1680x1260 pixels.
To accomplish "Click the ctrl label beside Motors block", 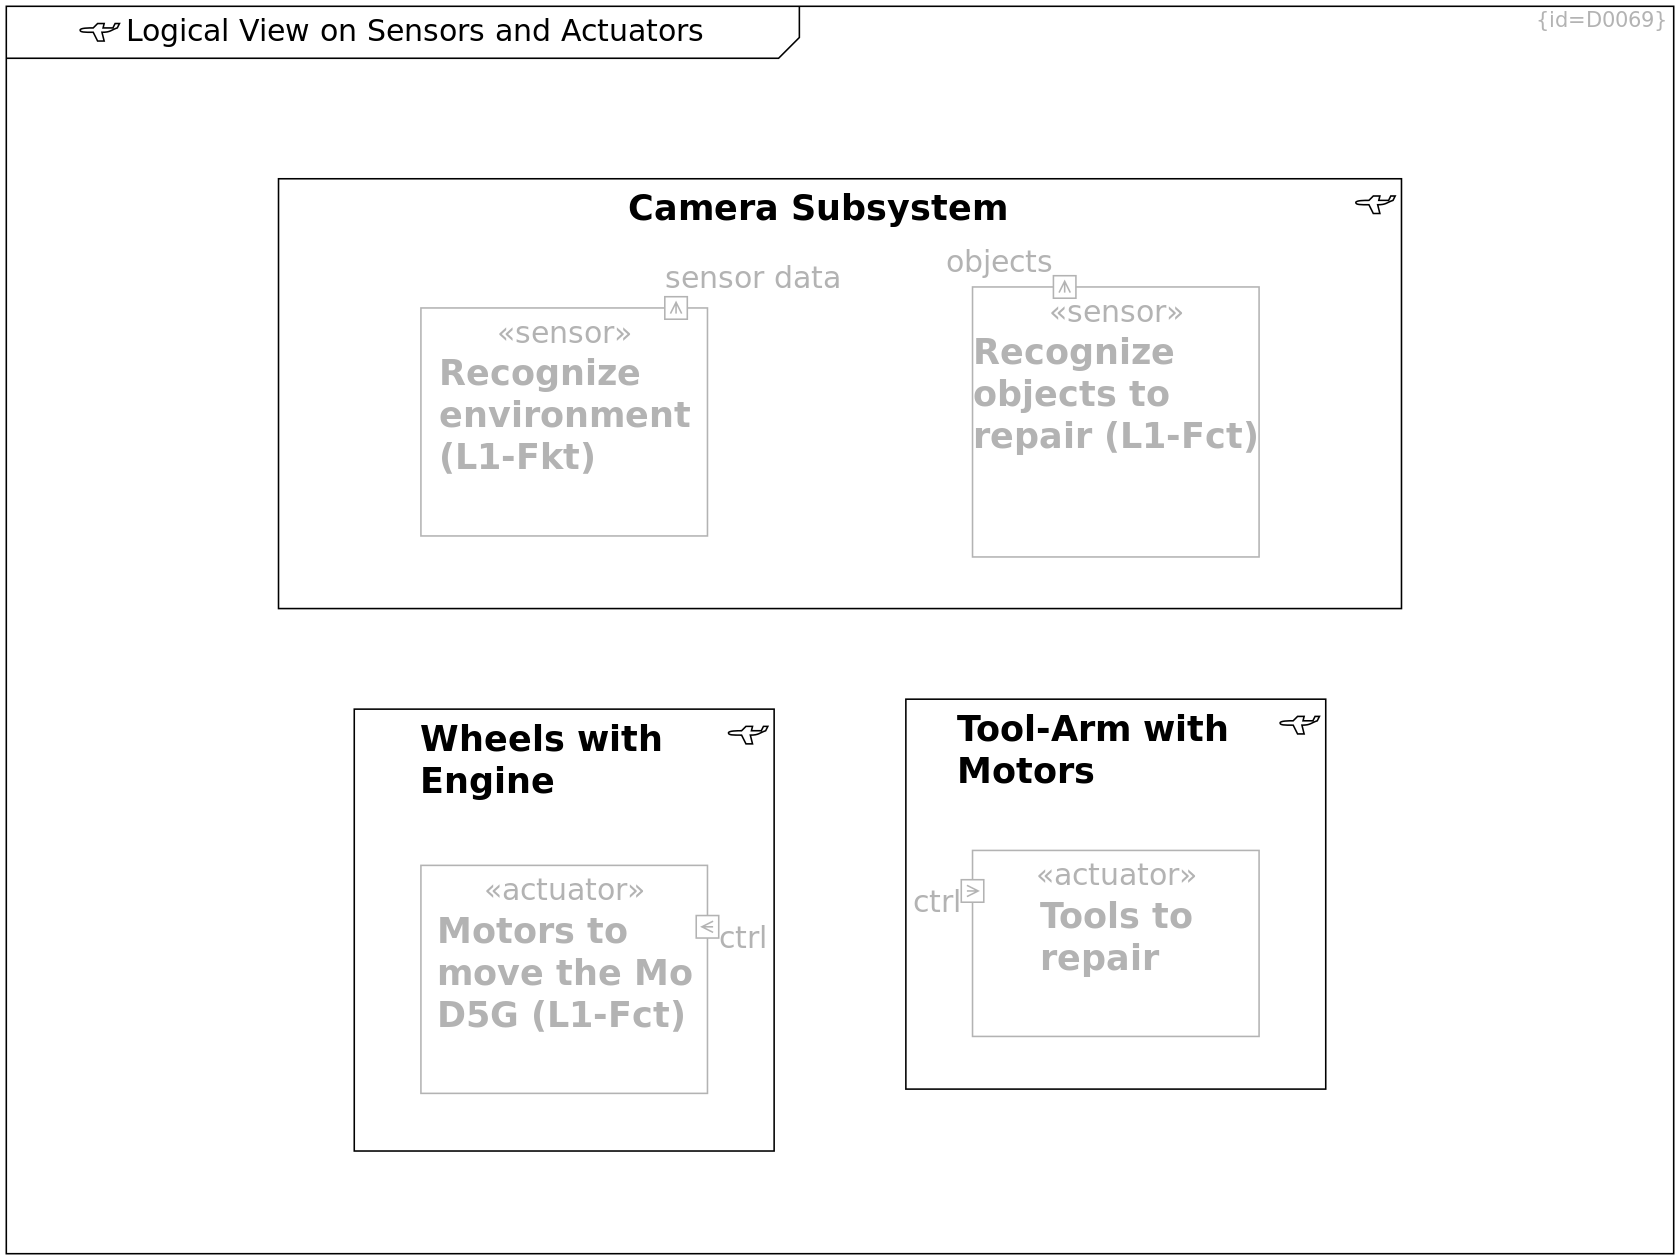I will pos(743,938).
